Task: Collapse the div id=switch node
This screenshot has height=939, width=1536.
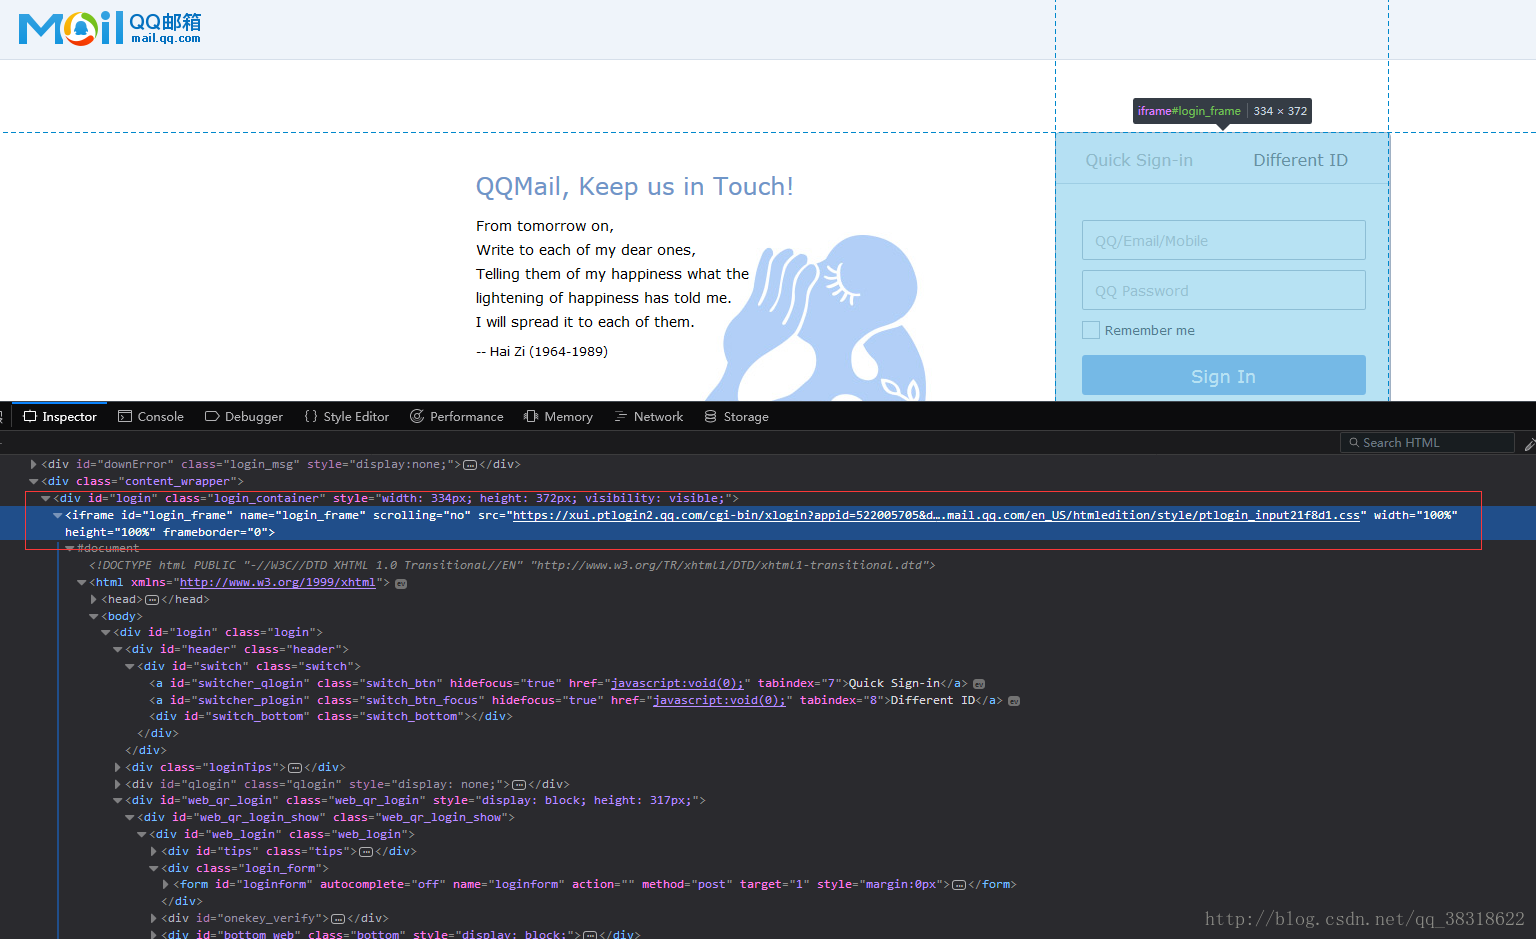Action: click(x=129, y=666)
